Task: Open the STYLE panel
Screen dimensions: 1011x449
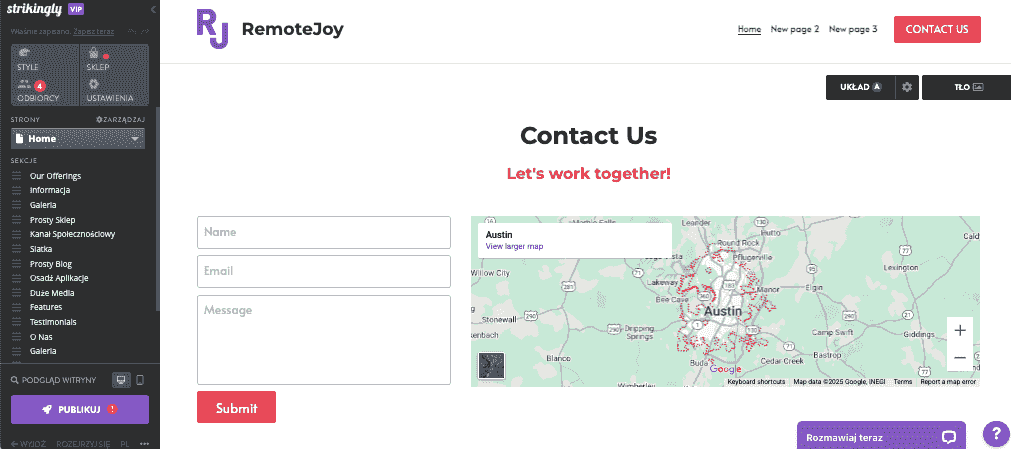Action: 44,59
